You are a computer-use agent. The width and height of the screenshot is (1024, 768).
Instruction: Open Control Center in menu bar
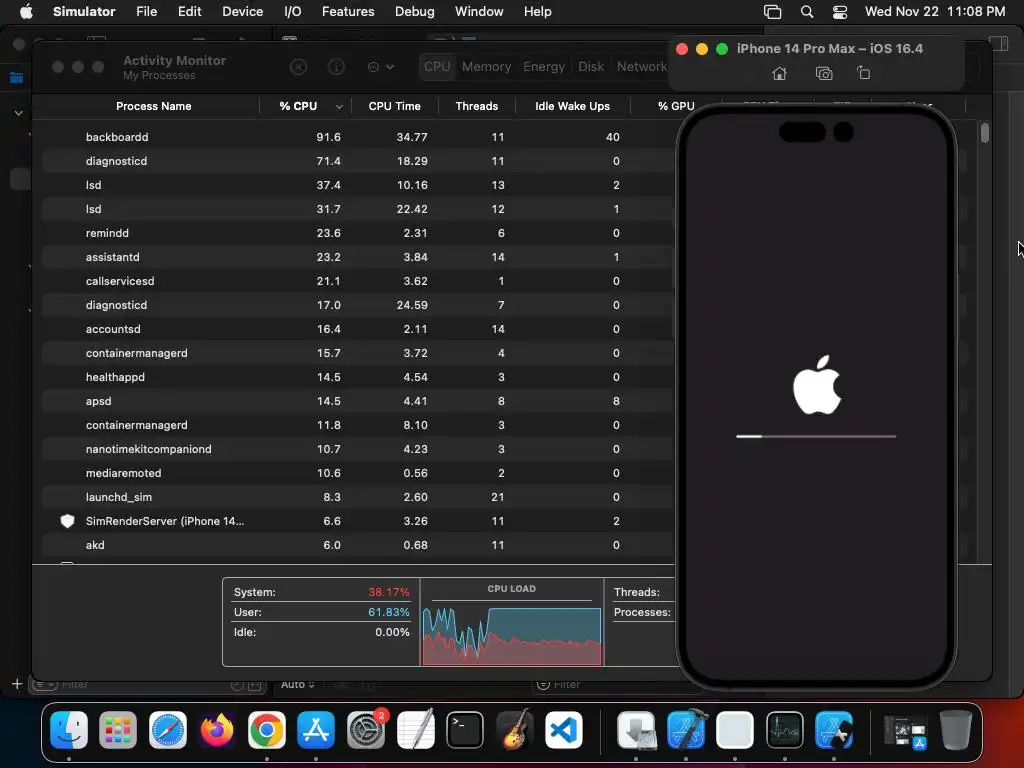(840, 12)
